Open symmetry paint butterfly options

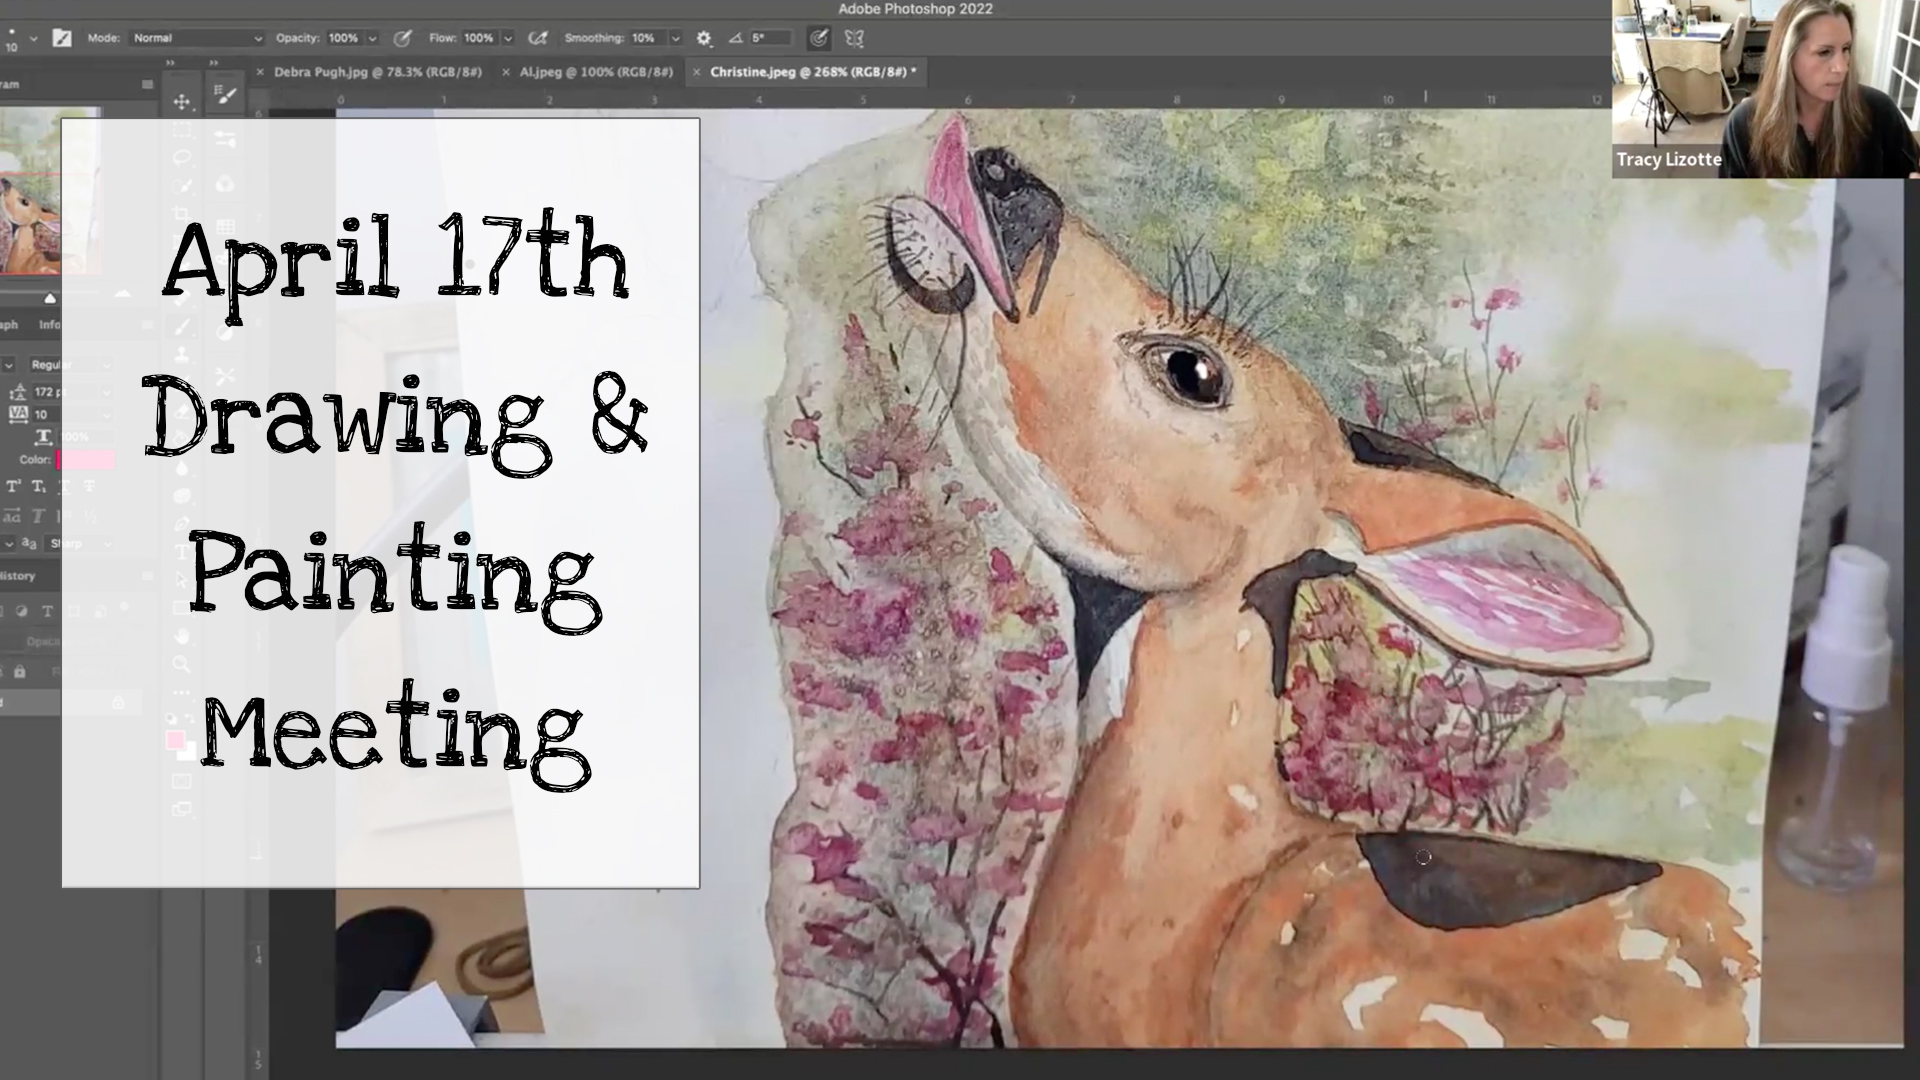pyautogui.click(x=853, y=38)
